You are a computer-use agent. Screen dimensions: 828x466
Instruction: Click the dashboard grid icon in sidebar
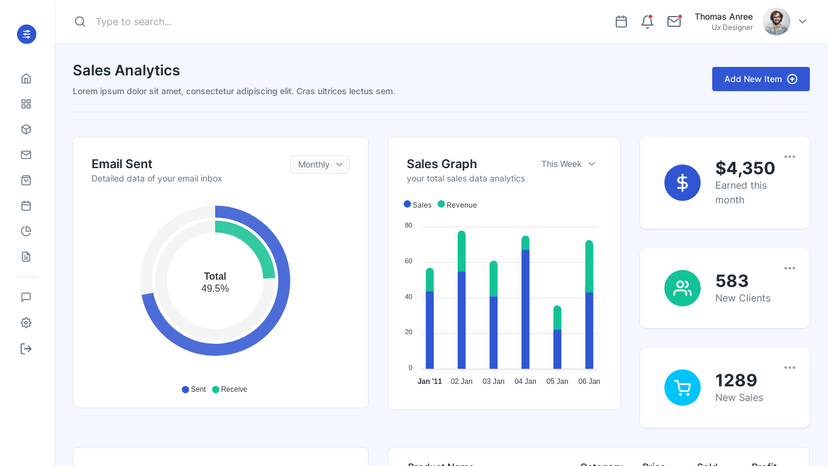click(x=26, y=104)
